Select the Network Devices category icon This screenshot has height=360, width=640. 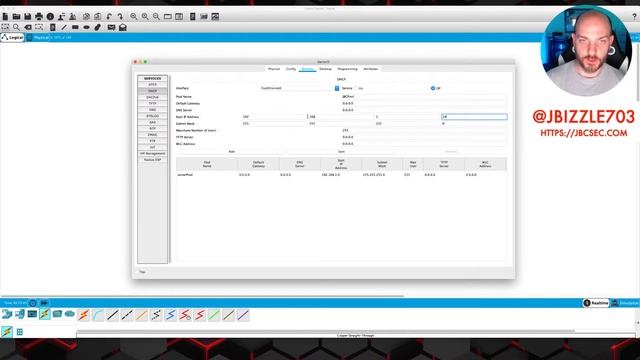(7, 314)
